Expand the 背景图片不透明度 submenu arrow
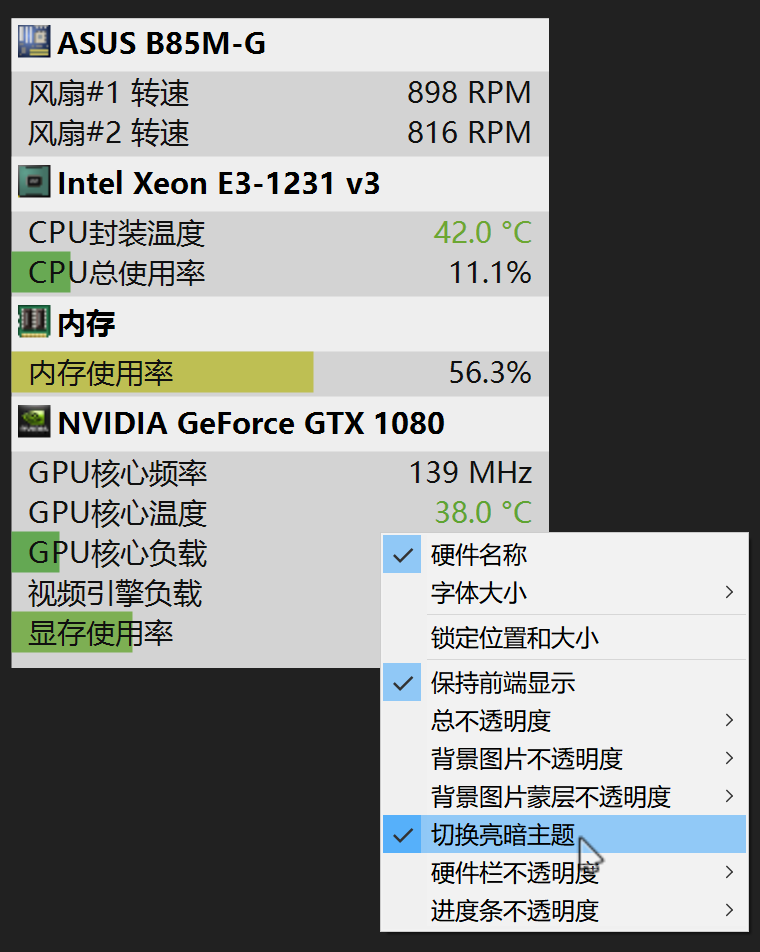760x952 pixels. pos(729,758)
